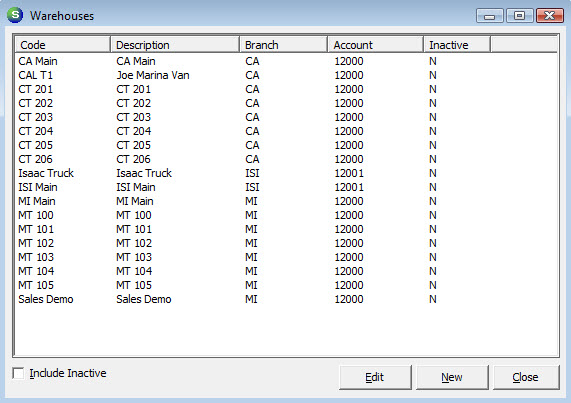Click the green S application icon

pyautogui.click(x=15, y=15)
